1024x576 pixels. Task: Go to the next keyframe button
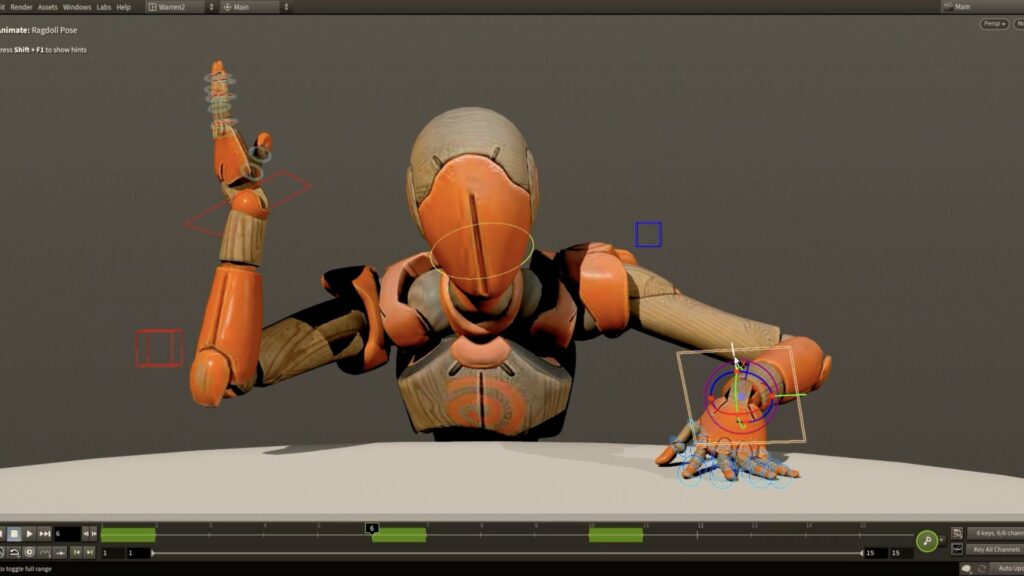90,552
